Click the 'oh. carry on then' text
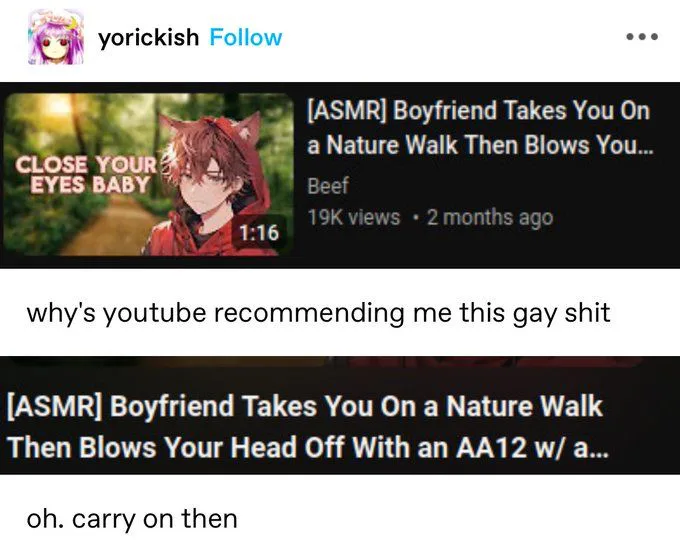This screenshot has width=680, height=555. (x=132, y=519)
